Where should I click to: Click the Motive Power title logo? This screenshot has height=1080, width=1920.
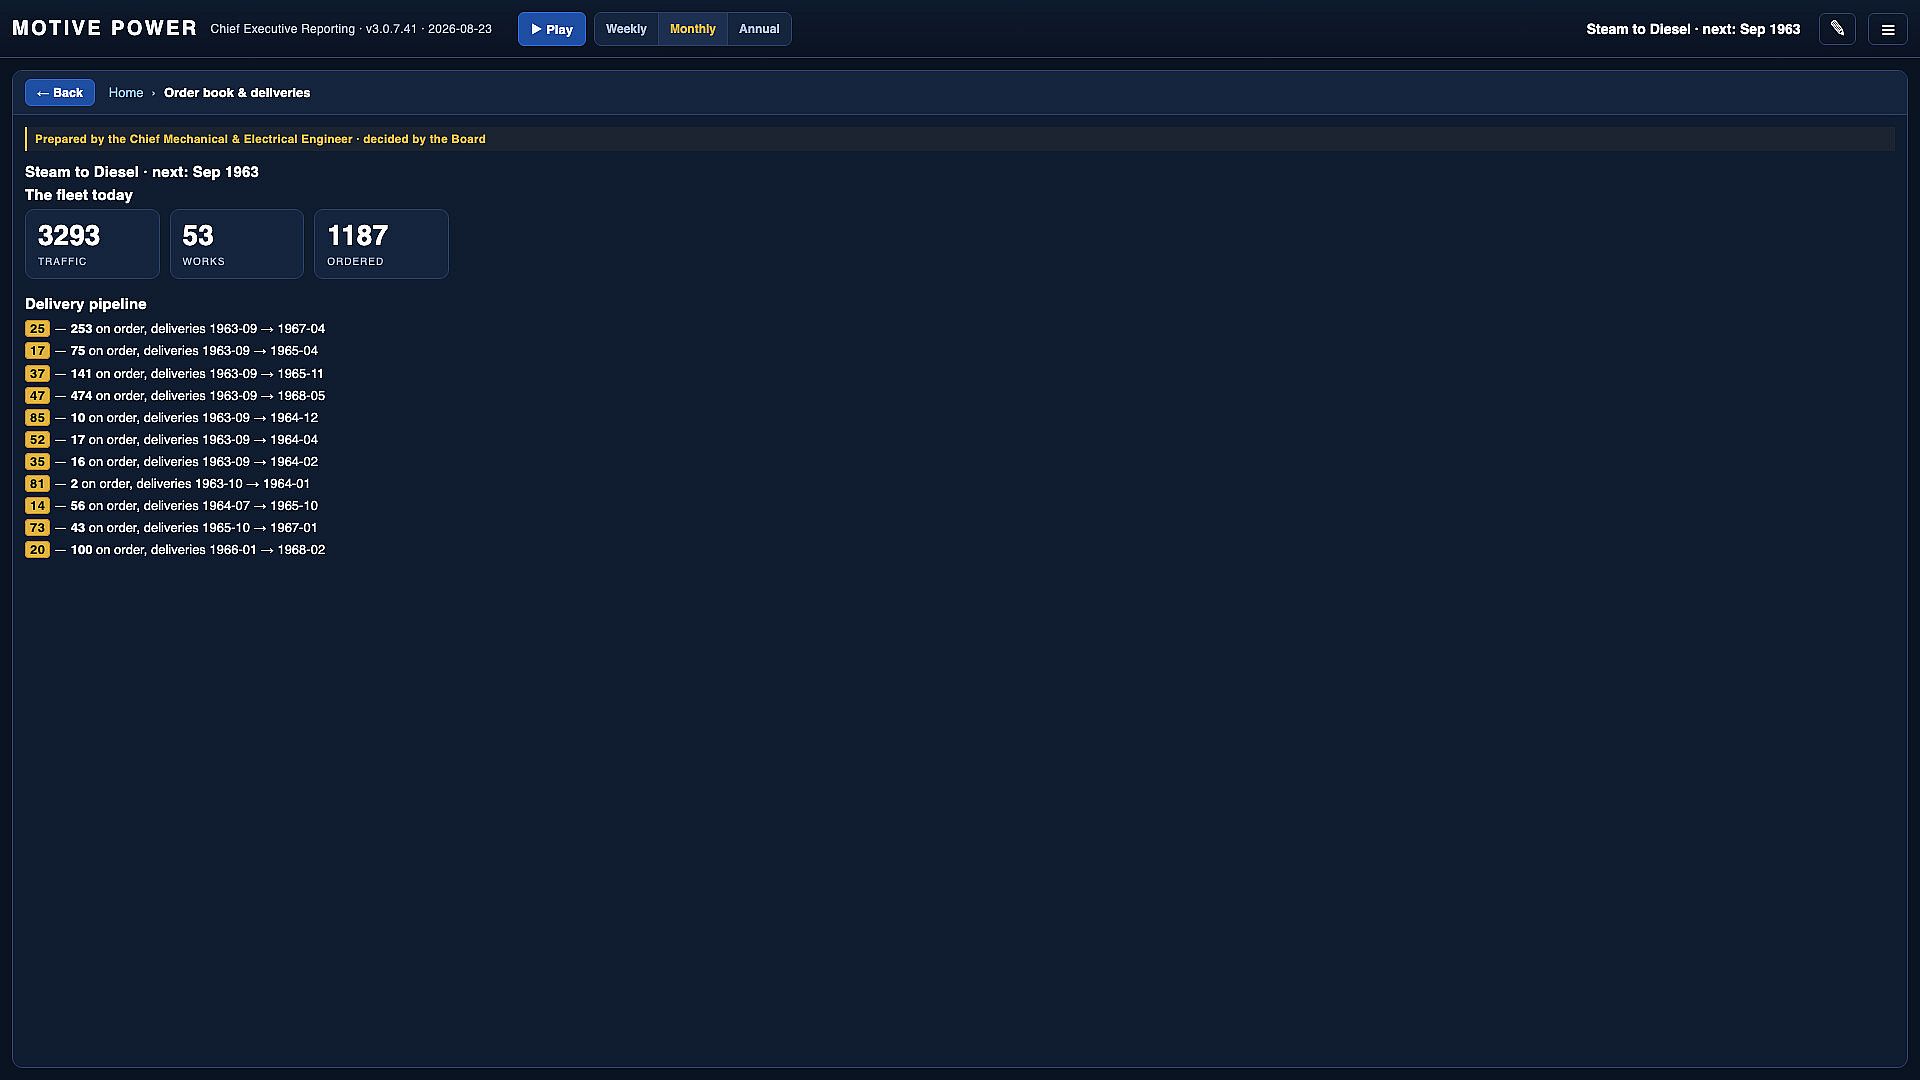[x=105, y=28]
